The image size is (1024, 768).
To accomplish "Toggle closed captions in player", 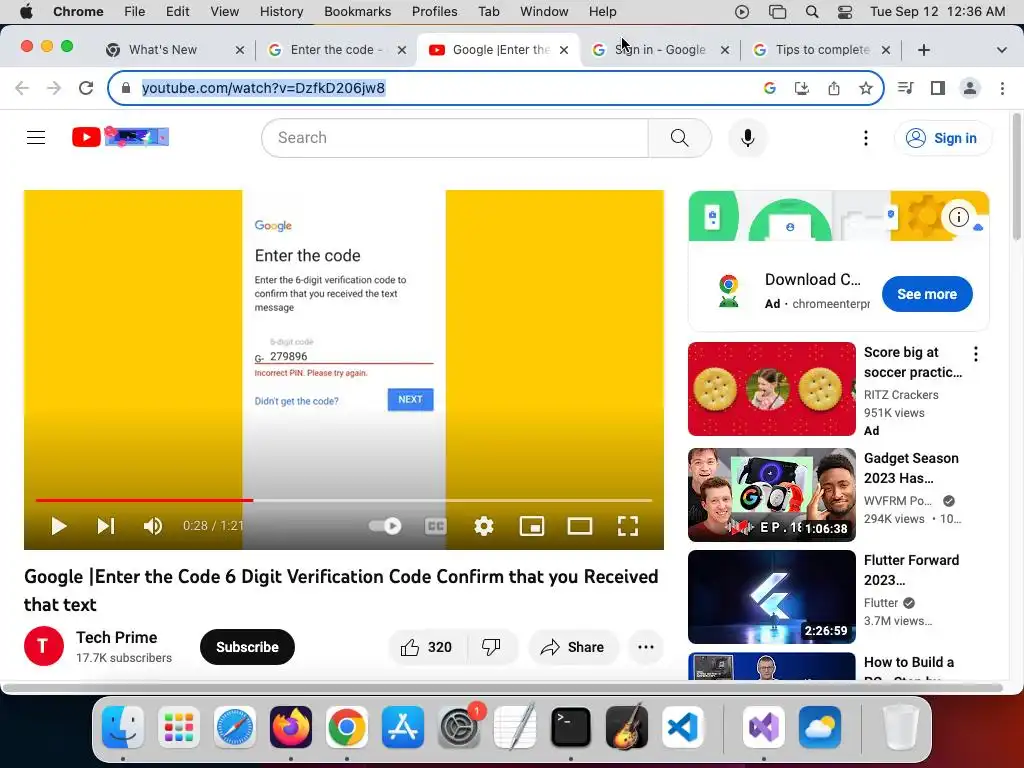I will click(x=436, y=526).
